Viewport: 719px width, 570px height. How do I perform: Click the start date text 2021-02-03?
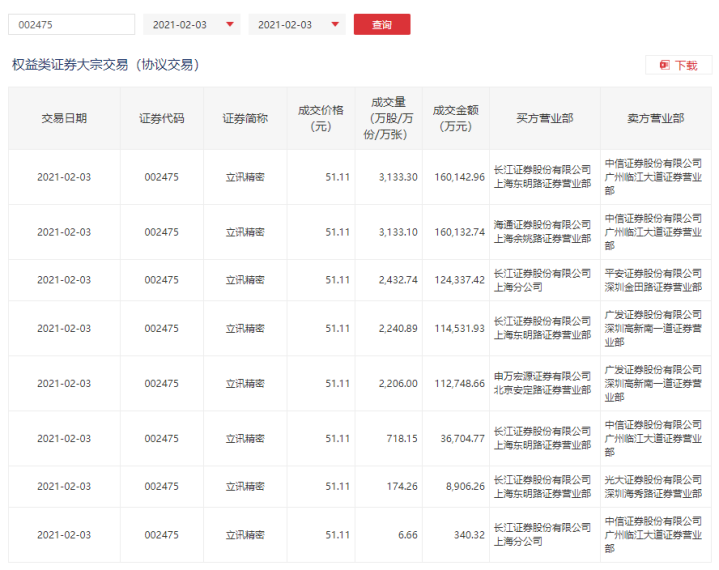coord(181,25)
